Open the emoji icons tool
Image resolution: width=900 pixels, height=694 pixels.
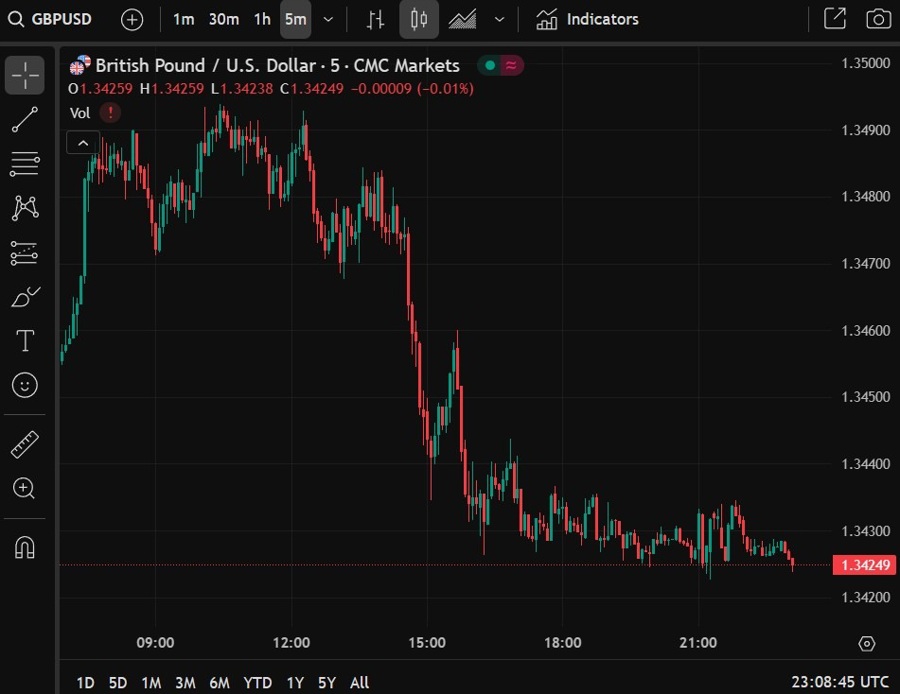point(25,385)
